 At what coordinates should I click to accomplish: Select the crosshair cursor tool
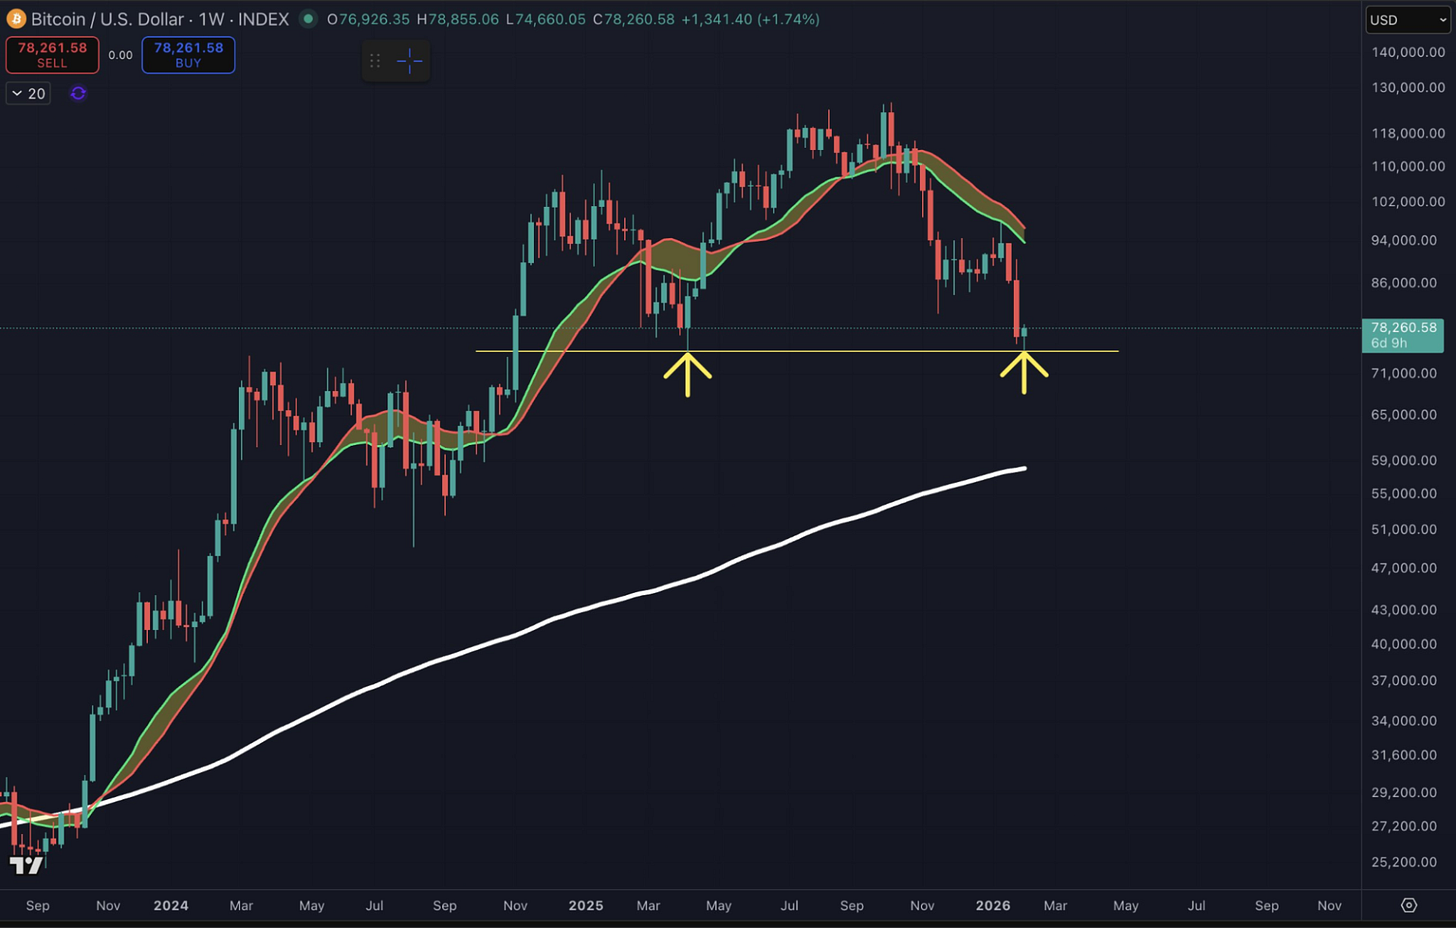(410, 61)
